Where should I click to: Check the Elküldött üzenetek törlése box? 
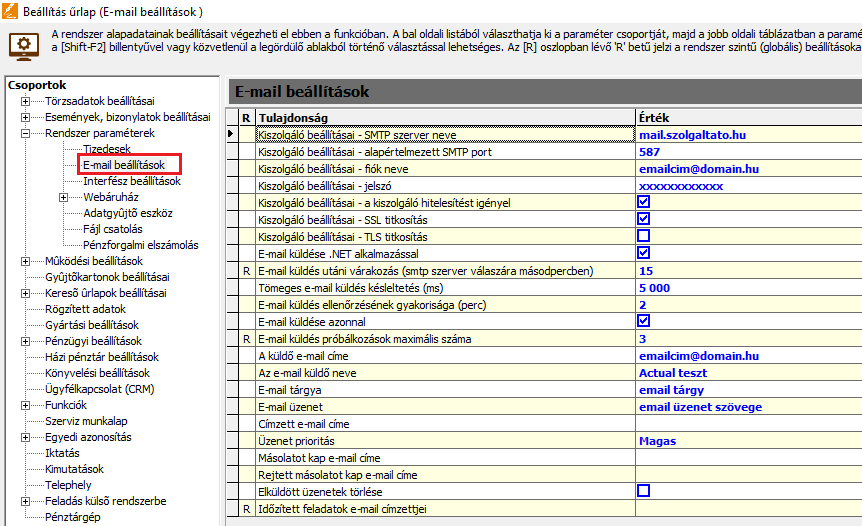click(x=644, y=491)
